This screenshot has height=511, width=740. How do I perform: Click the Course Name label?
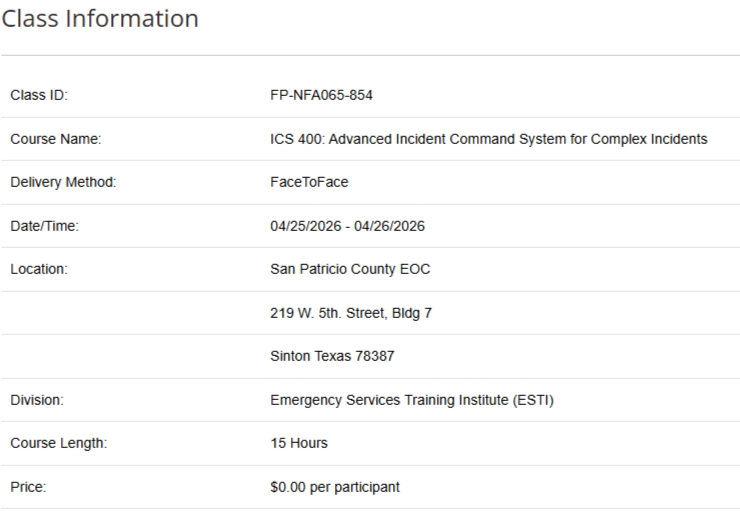point(53,139)
